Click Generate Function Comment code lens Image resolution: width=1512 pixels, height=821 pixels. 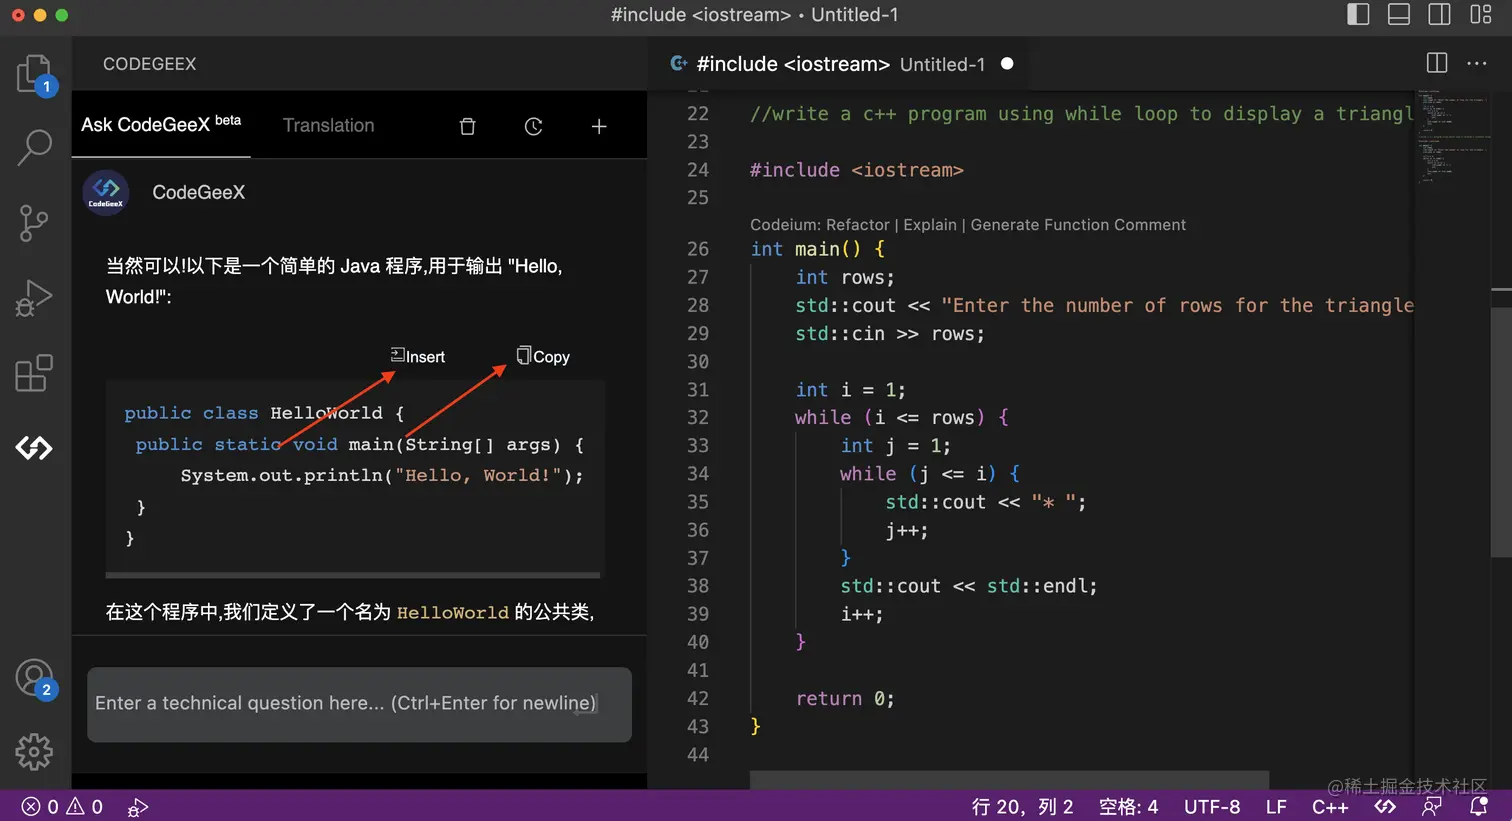click(x=1078, y=225)
